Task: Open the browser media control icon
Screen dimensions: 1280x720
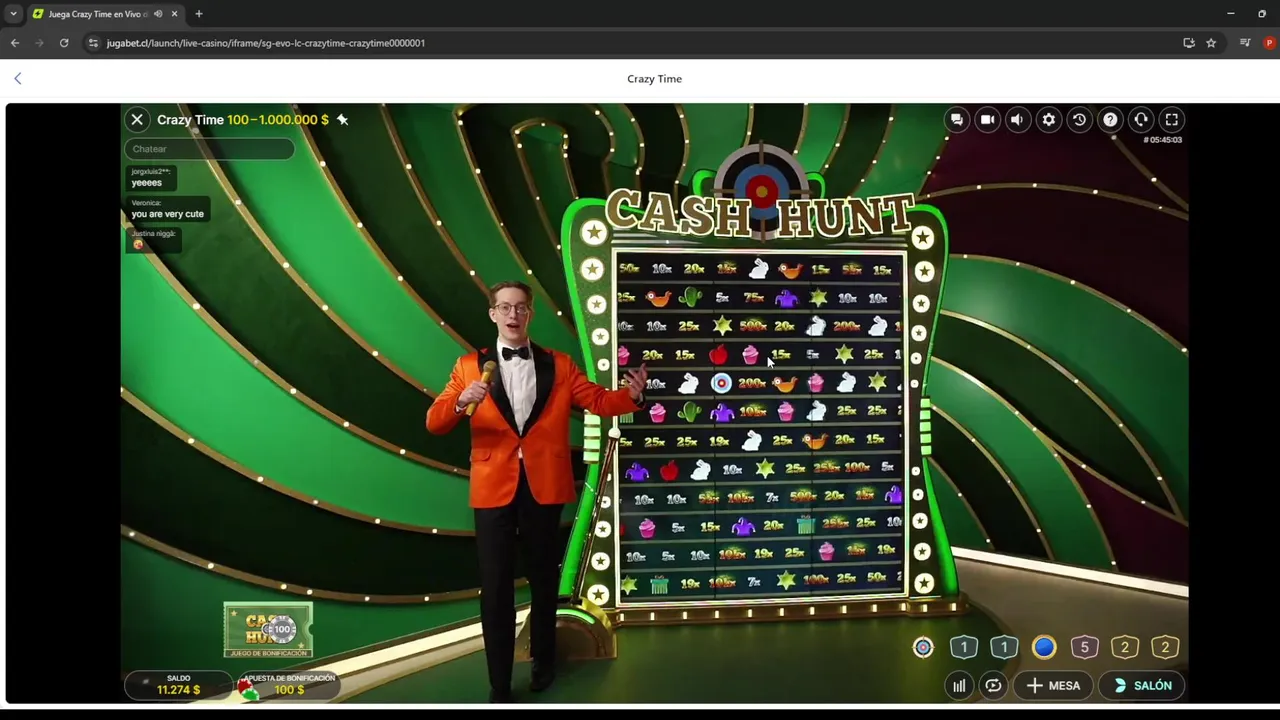Action: tap(1245, 43)
